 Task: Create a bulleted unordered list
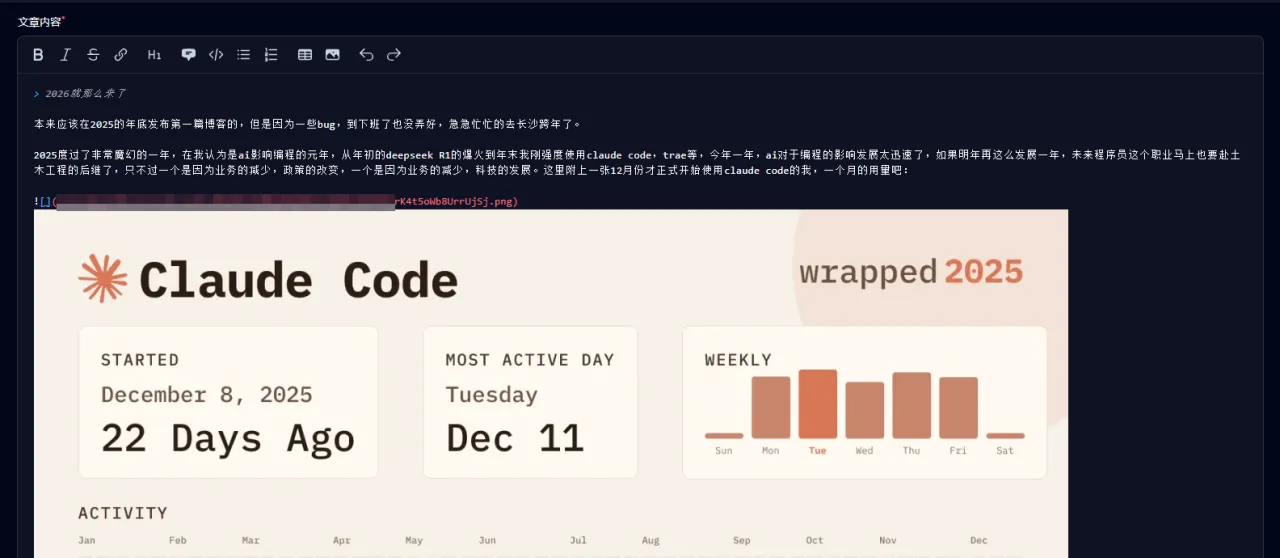pos(243,55)
